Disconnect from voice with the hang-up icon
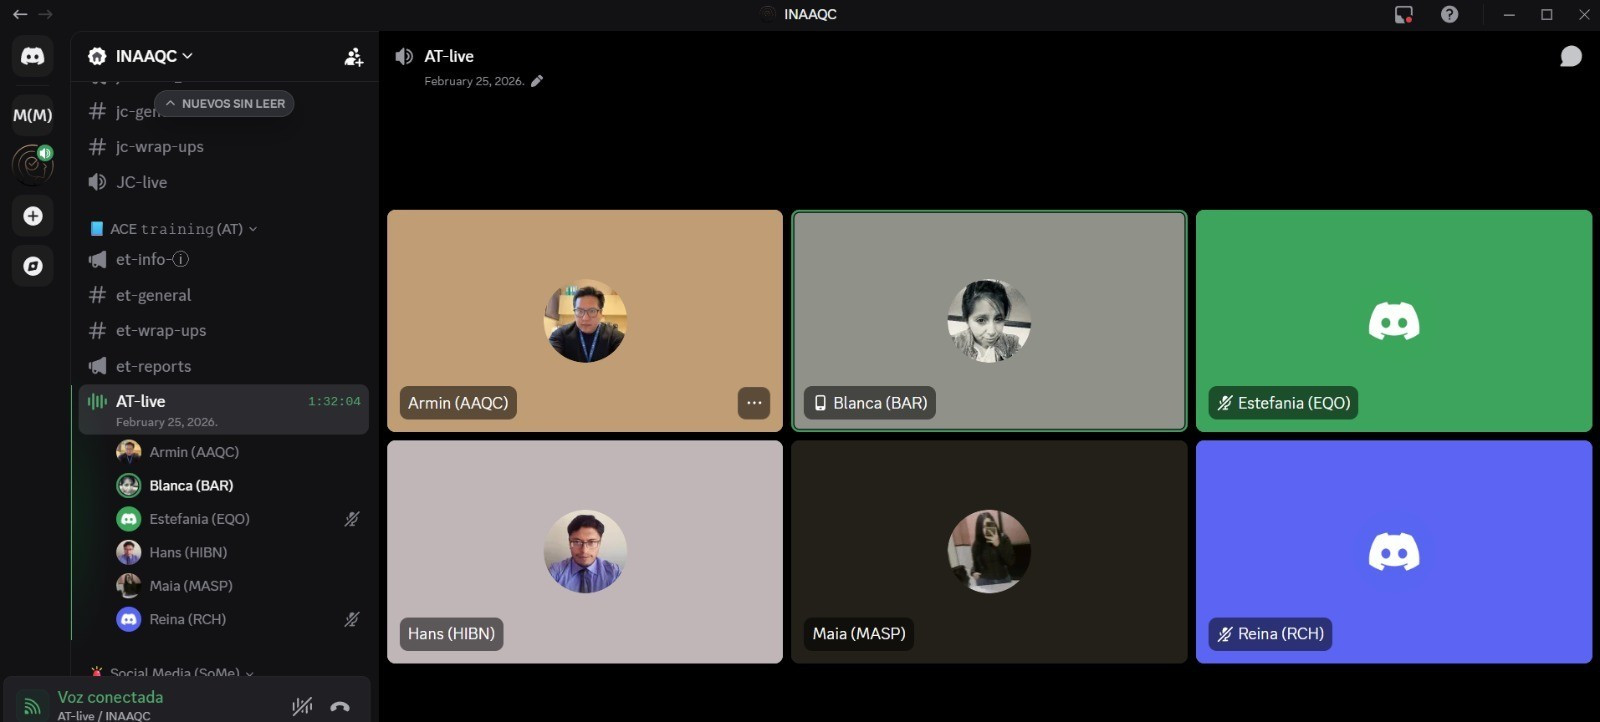The width and height of the screenshot is (1600, 722). click(340, 706)
